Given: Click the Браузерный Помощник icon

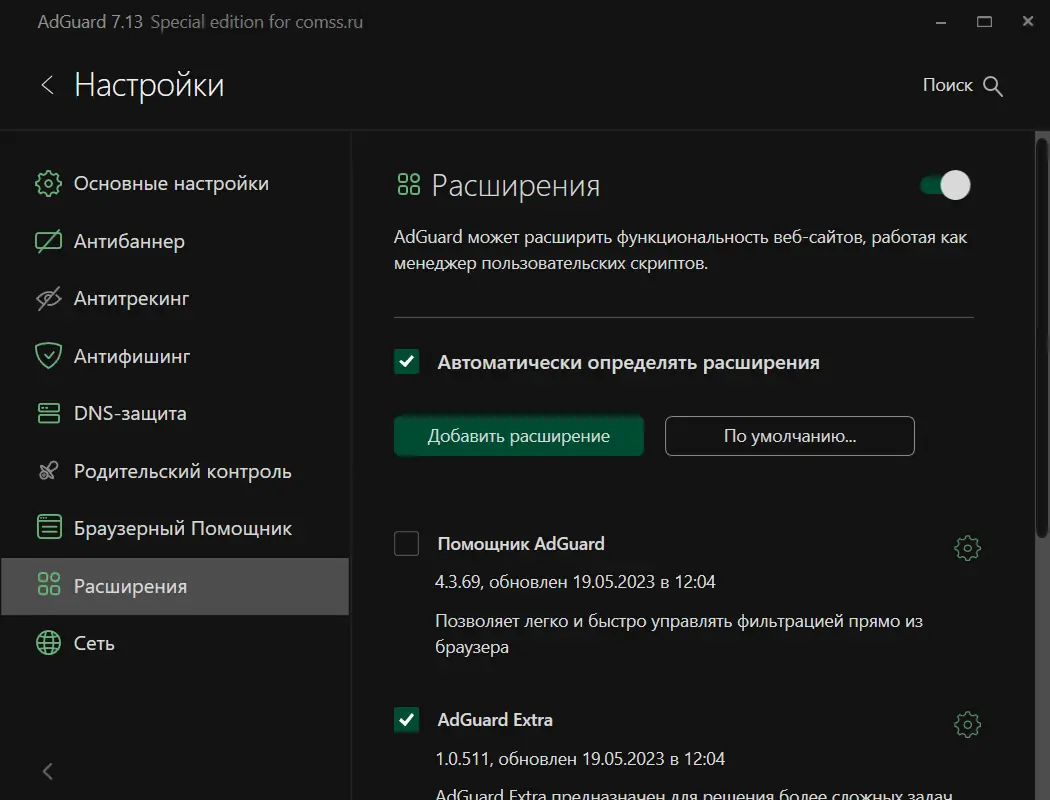Looking at the screenshot, I should point(48,528).
